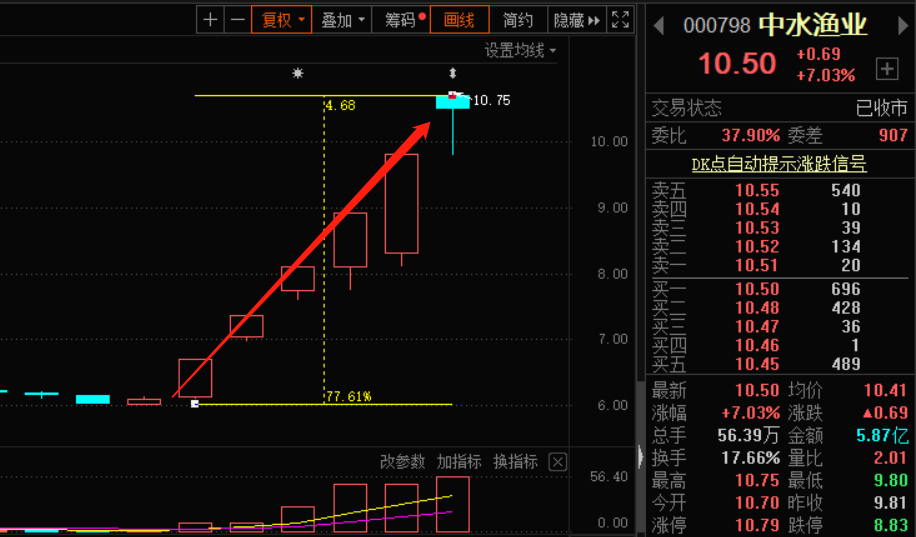Open DK点自动提示涨跌信号 link
916x537 pixels.
click(779, 164)
